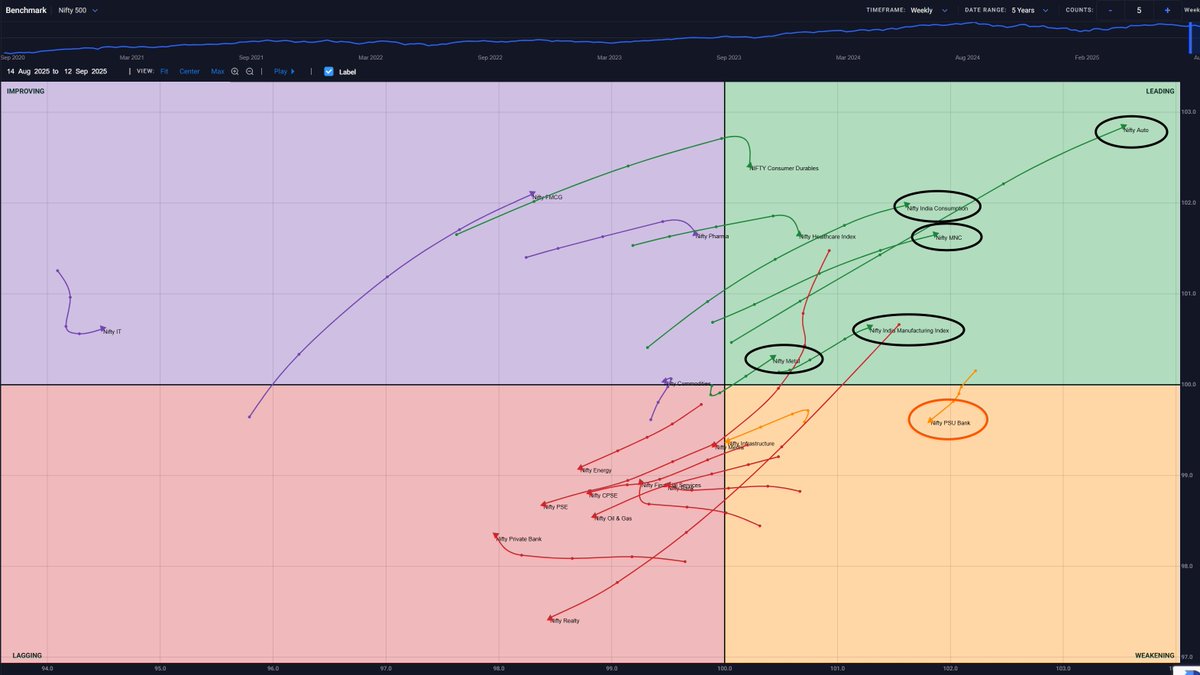The height and width of the screenshot is (675, 1200).
Task: Click the Nifty Healthcare Index arrowhead
Action: click(799, 235)
